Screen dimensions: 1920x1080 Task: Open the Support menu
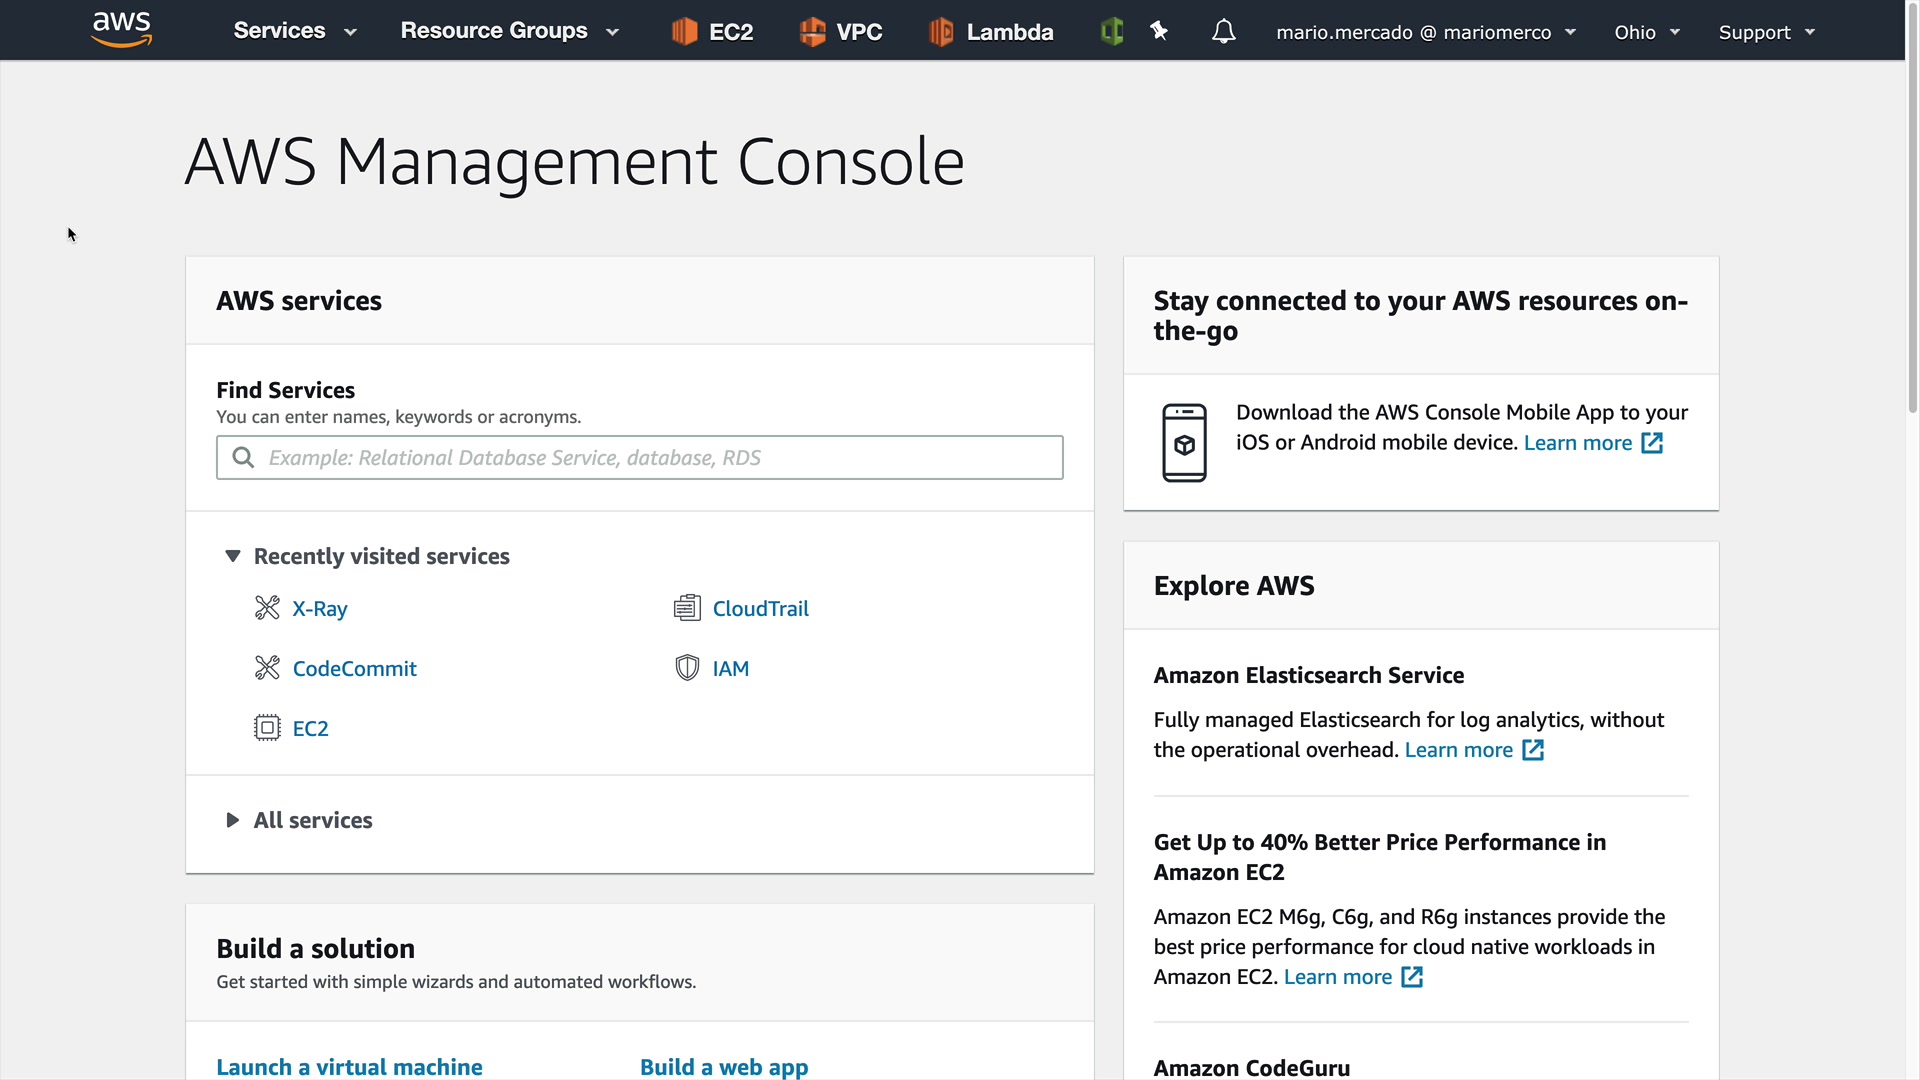tap(1766, 32)
